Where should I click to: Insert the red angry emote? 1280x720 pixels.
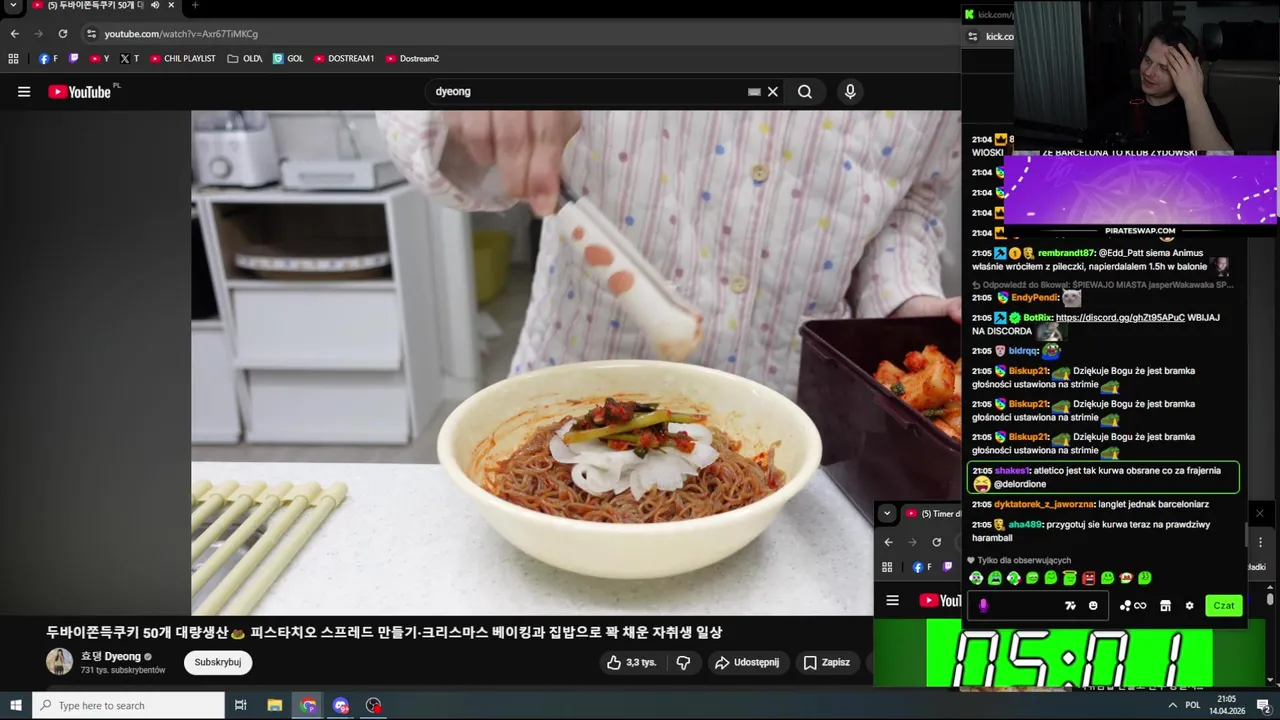pyautogui.click(x=1089, y=578)
